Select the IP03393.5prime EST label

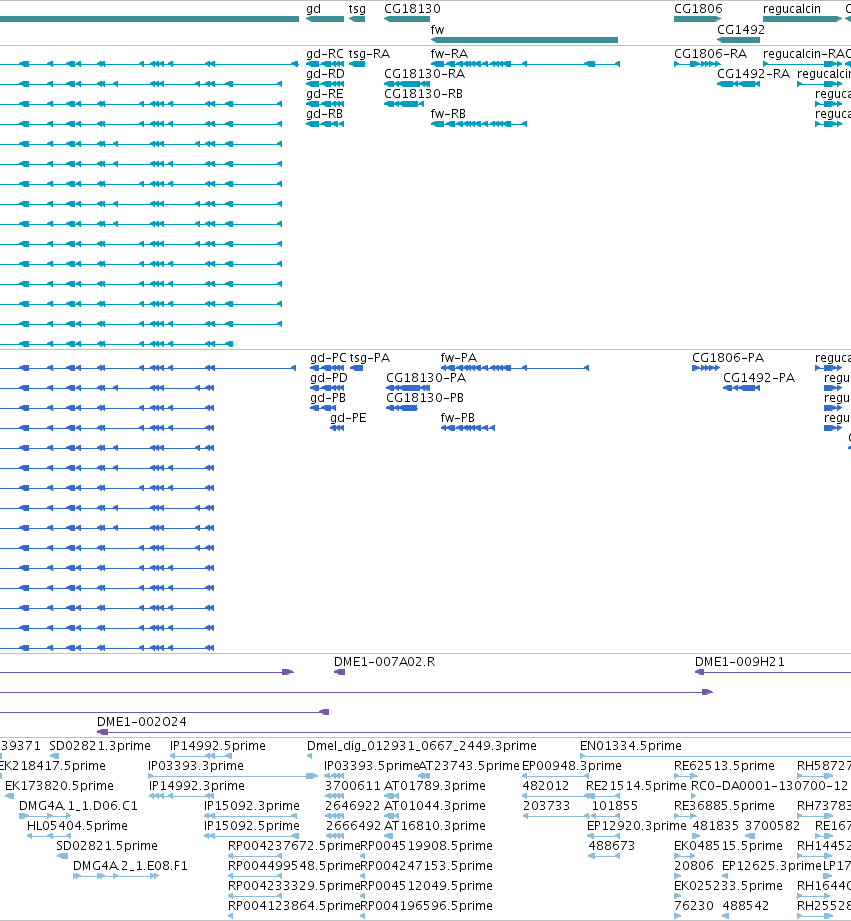coord(371,766)
